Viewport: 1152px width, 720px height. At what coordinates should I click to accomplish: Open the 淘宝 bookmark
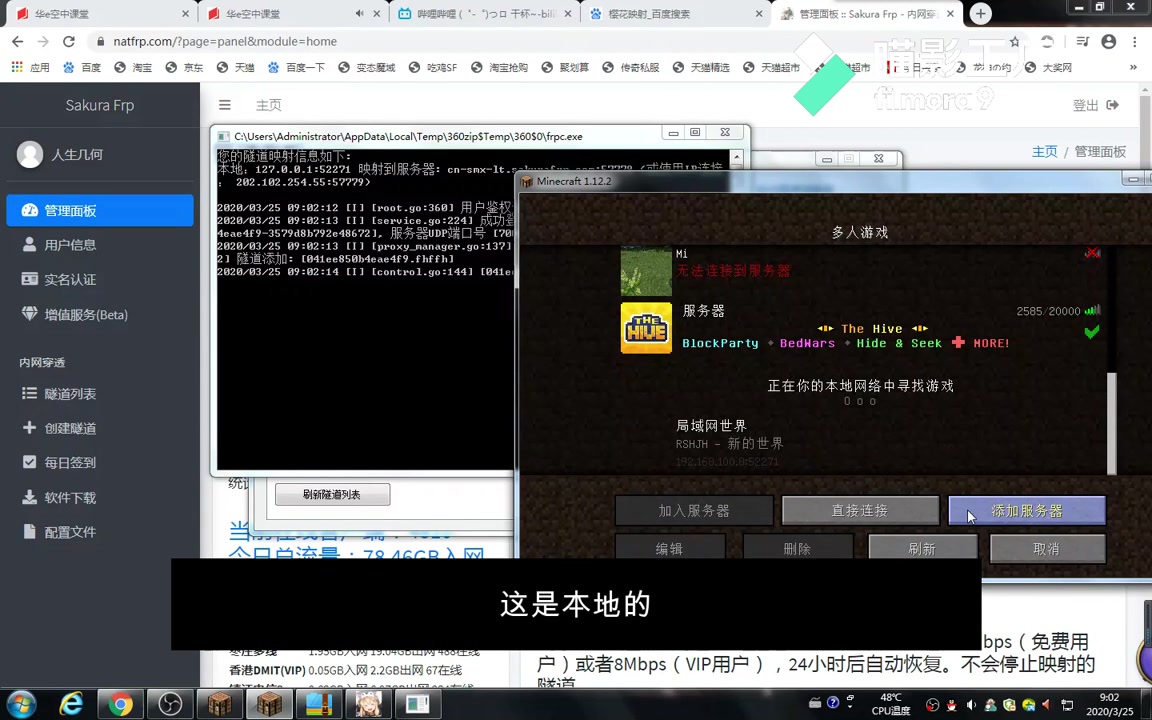(133, 68)
